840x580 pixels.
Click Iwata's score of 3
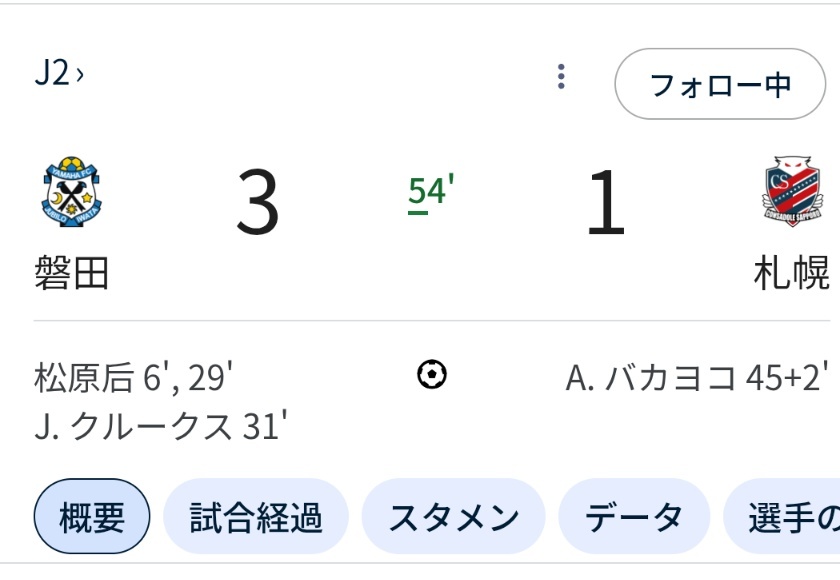pyautogui.click(x=258, y=201)
